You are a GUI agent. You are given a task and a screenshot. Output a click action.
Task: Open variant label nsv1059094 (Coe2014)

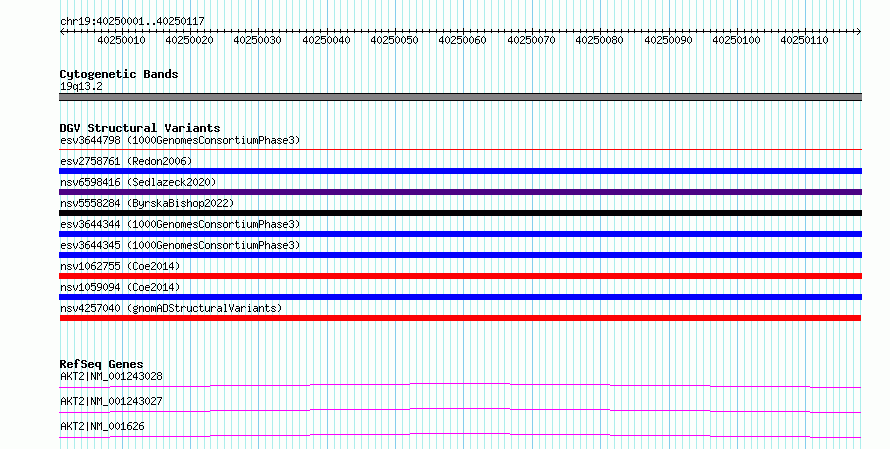tap(120, 287)
